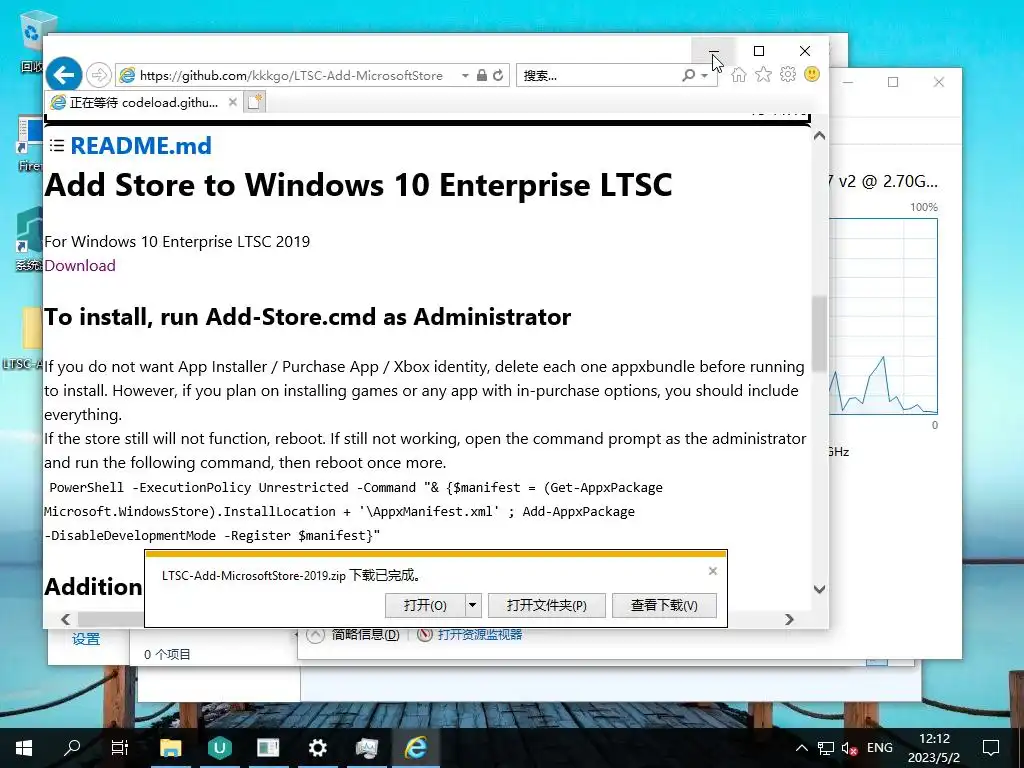Minimize the Internet Explorer window

click(713, 51)
